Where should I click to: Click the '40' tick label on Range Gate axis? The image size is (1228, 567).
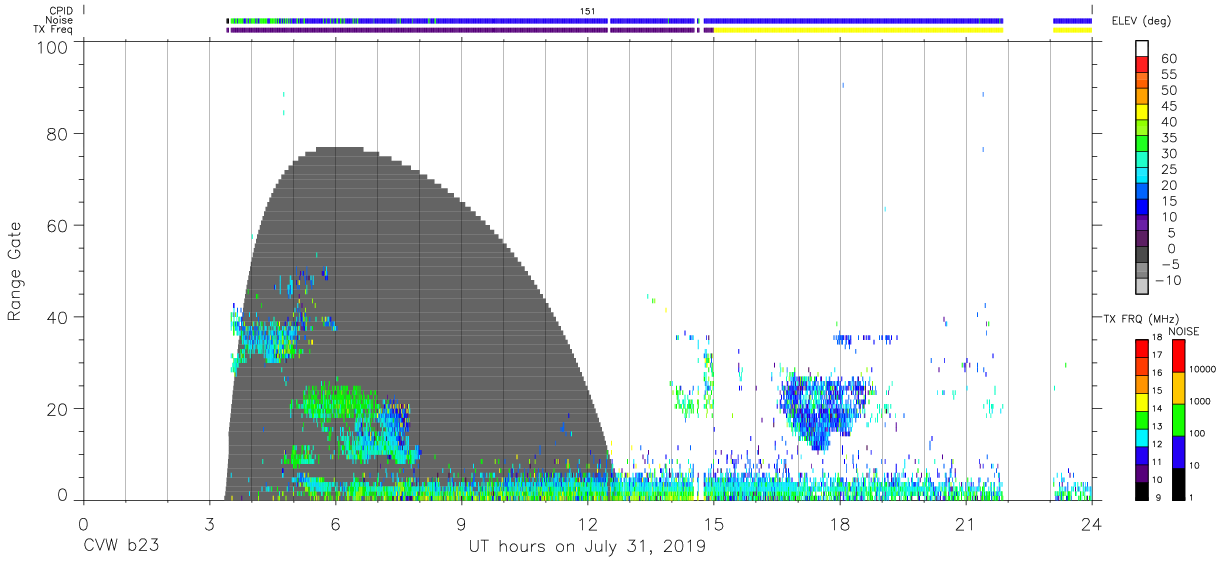tap(59, 317)
